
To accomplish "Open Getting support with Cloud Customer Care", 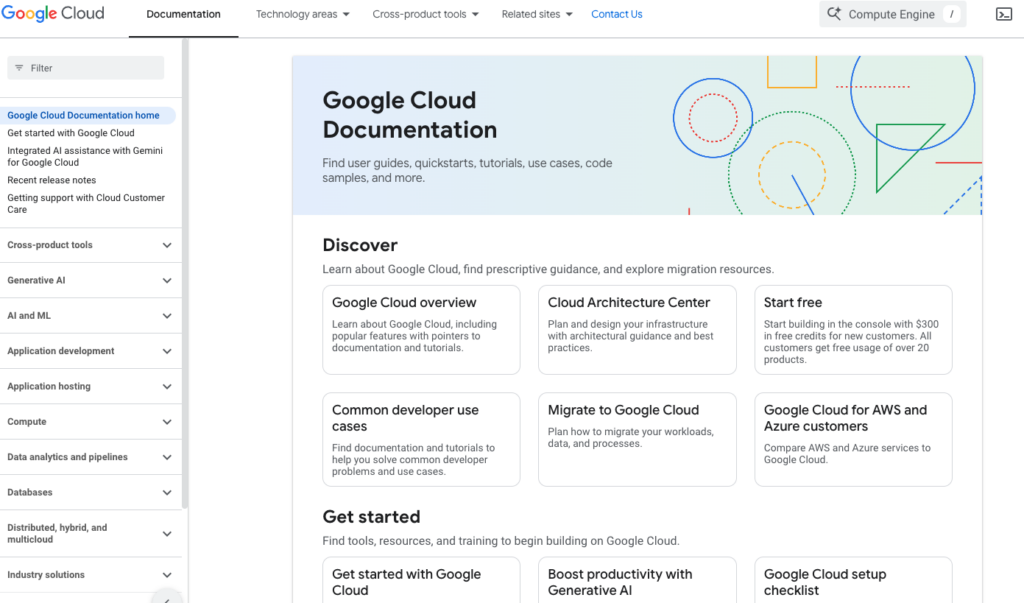I will click(x=86, y=203).
